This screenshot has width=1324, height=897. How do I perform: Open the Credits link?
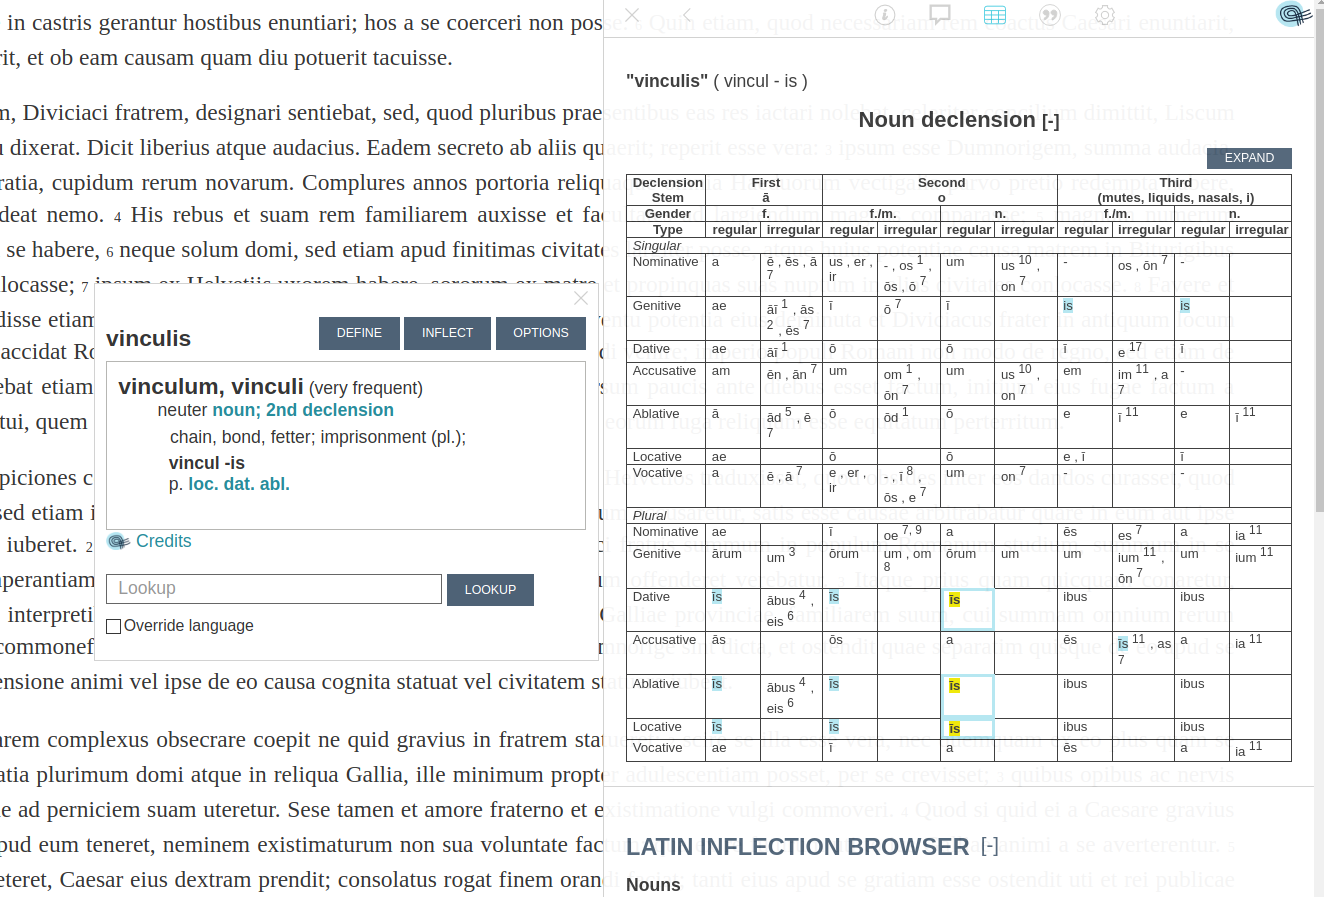(x=164, y=541)
